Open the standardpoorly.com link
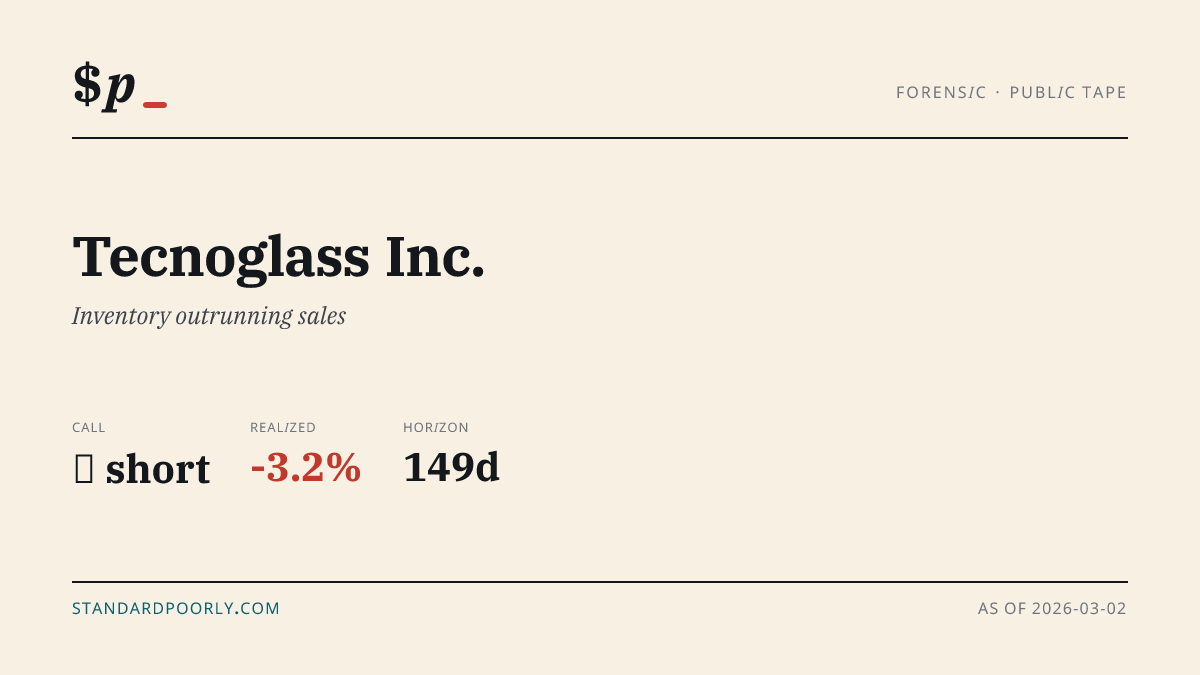 tap(176, 608)
